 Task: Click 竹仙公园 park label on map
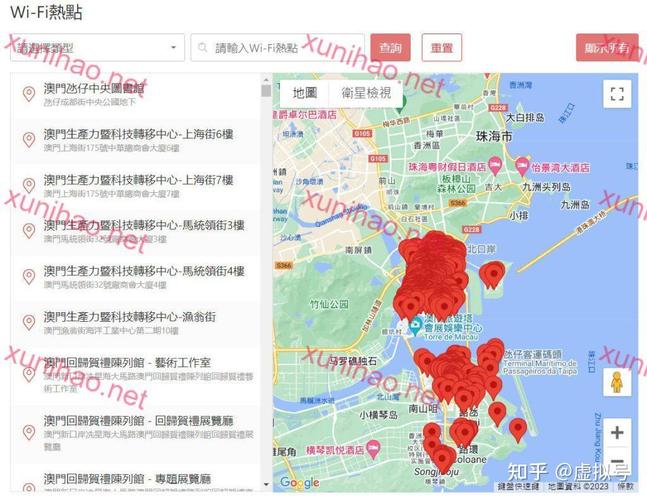coord(329,305)
